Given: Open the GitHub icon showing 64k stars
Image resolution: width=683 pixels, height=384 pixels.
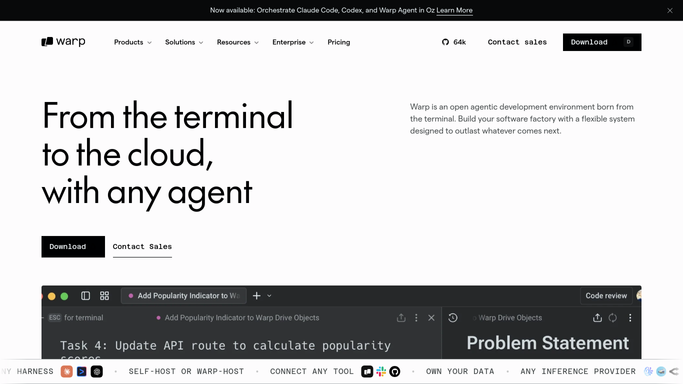Looking at the screenshot, I should (453, 42).
